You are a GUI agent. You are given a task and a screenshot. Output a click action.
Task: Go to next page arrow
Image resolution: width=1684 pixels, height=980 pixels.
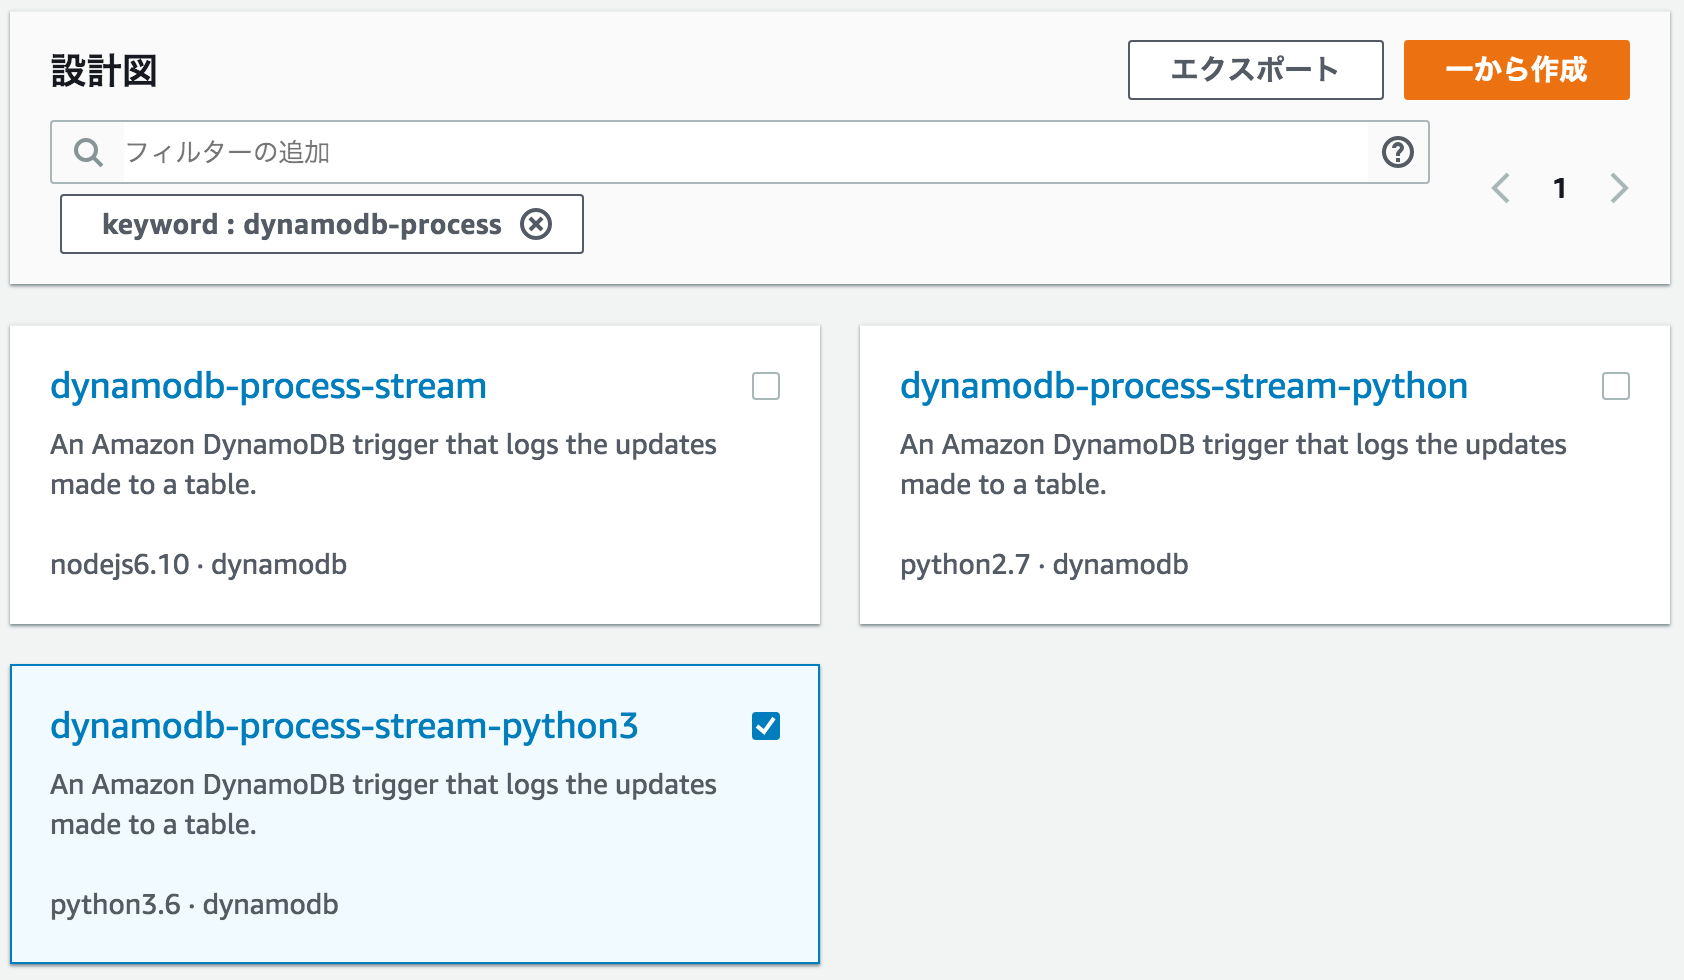[x=1619, y=188]
